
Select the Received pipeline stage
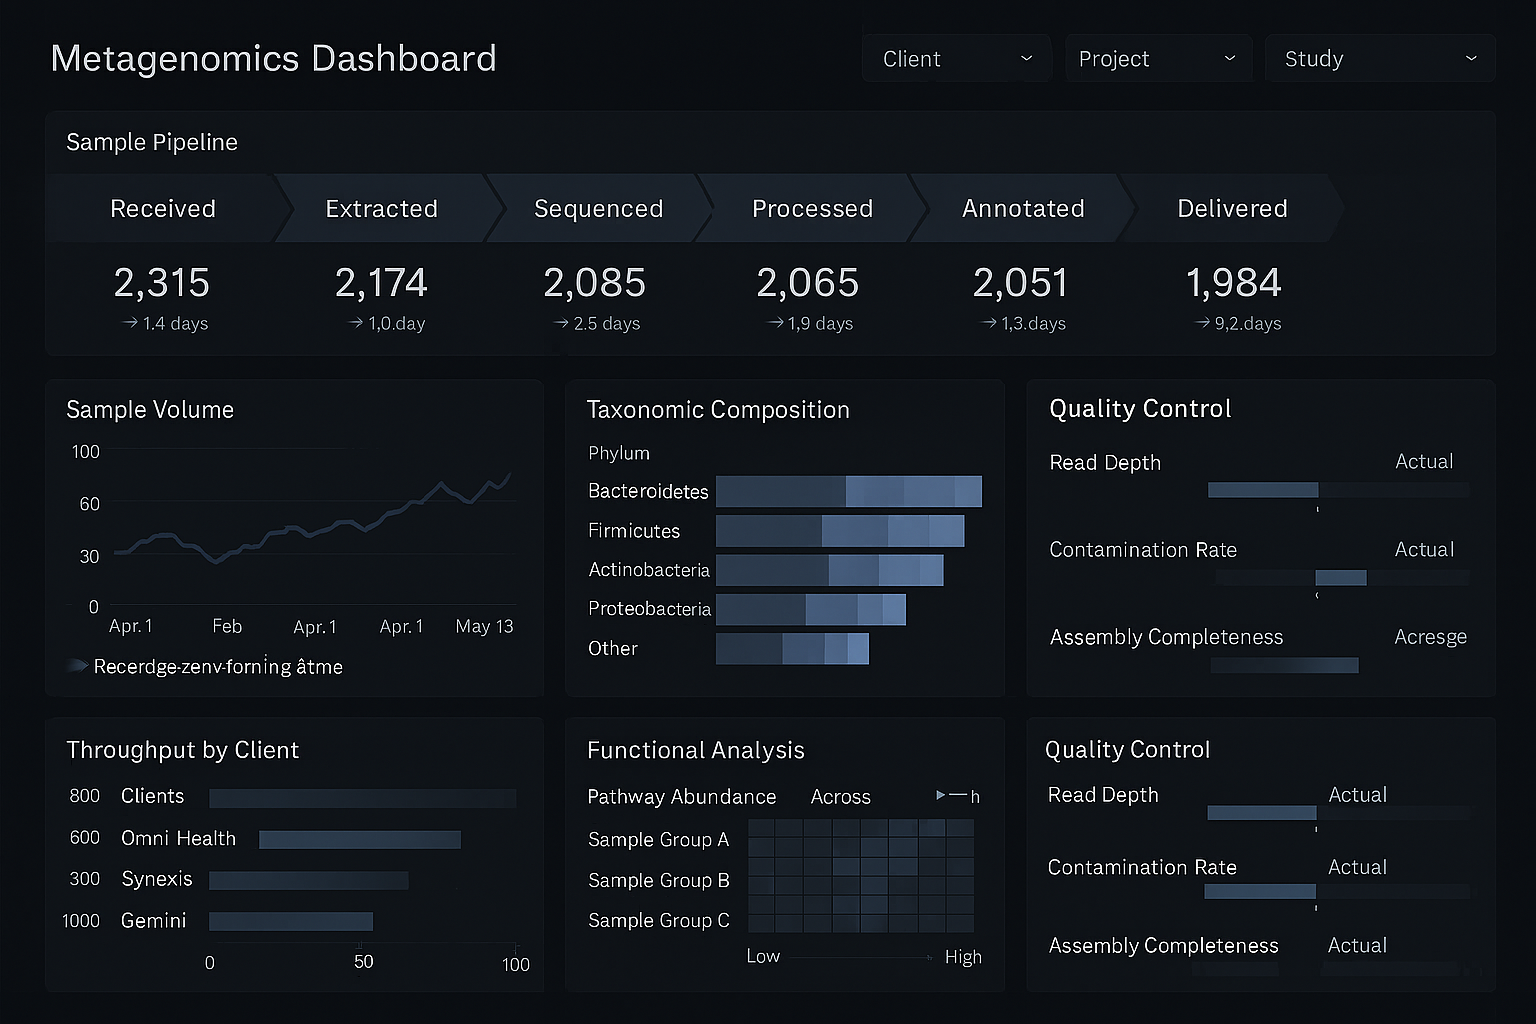click(162, 208)
